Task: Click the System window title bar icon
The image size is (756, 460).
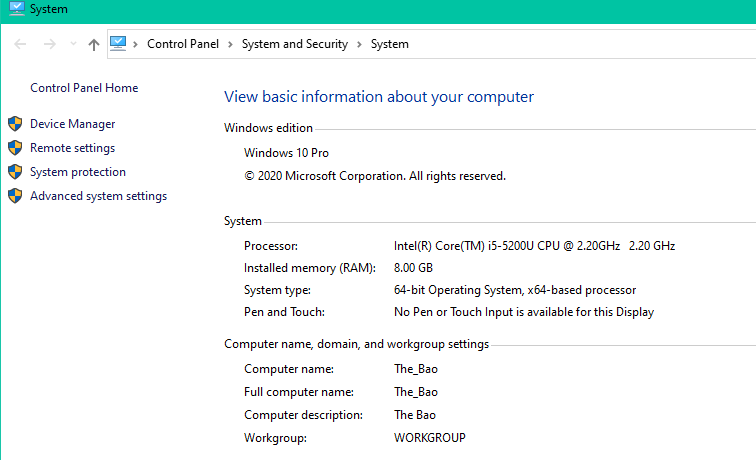Action: [x=17, y=9]
